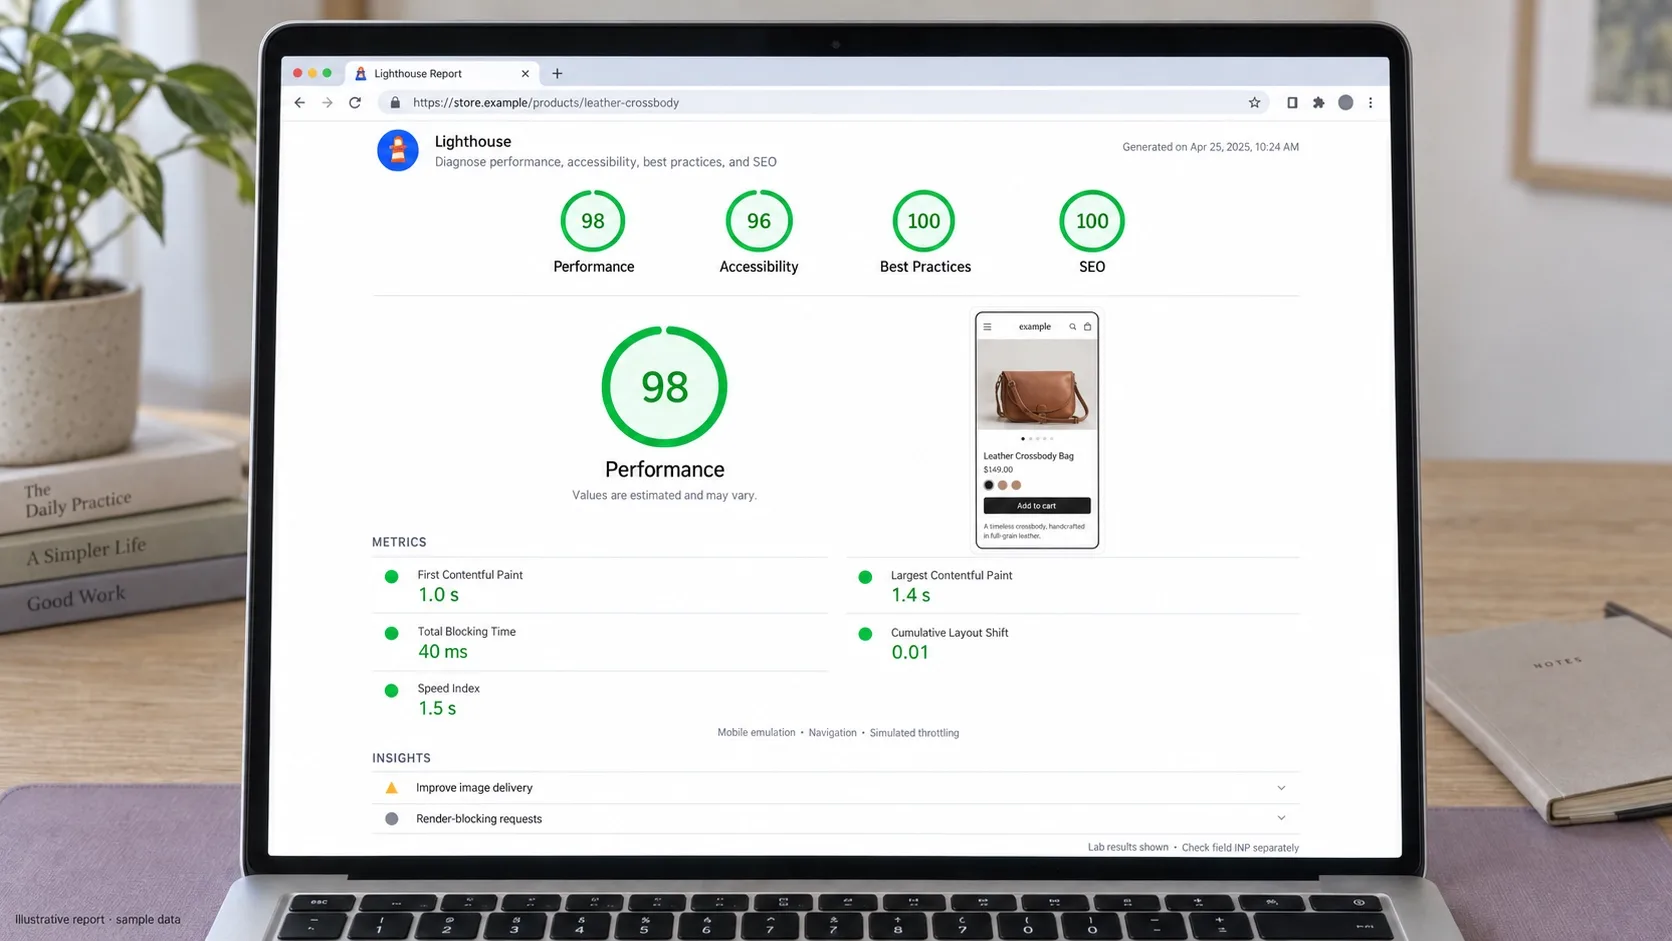
Task: Click 'Values are estimated and may vary' text
Action: (664, 495)
